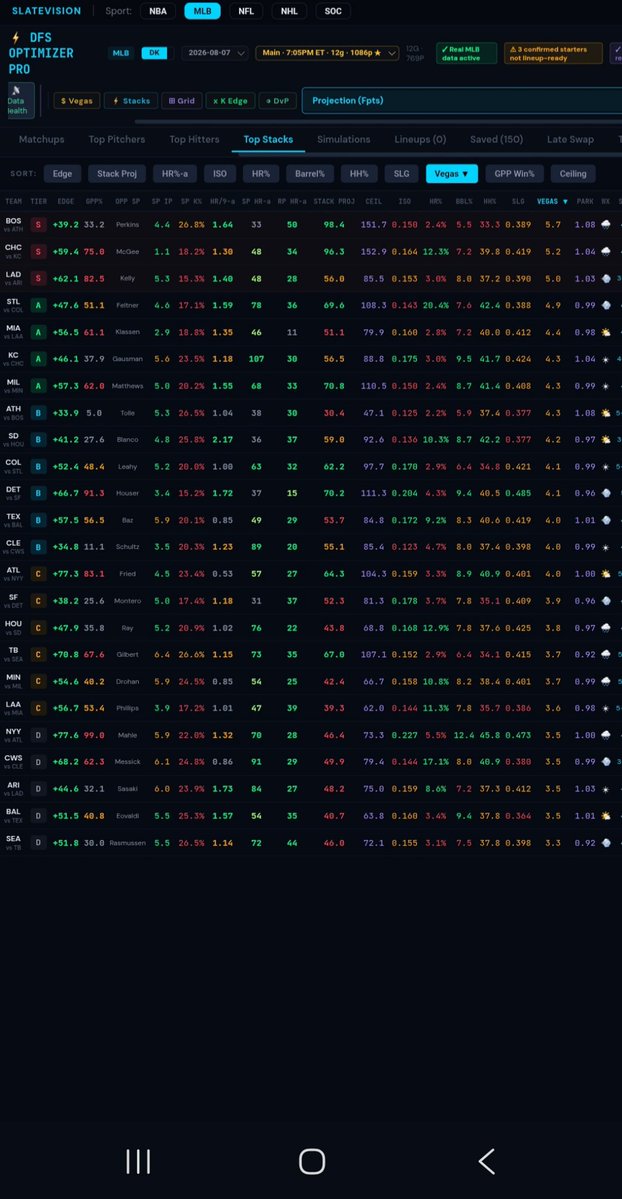622x1199 pixels.
Task: Switch to the Simulations tab
Action: click(344, 139)
